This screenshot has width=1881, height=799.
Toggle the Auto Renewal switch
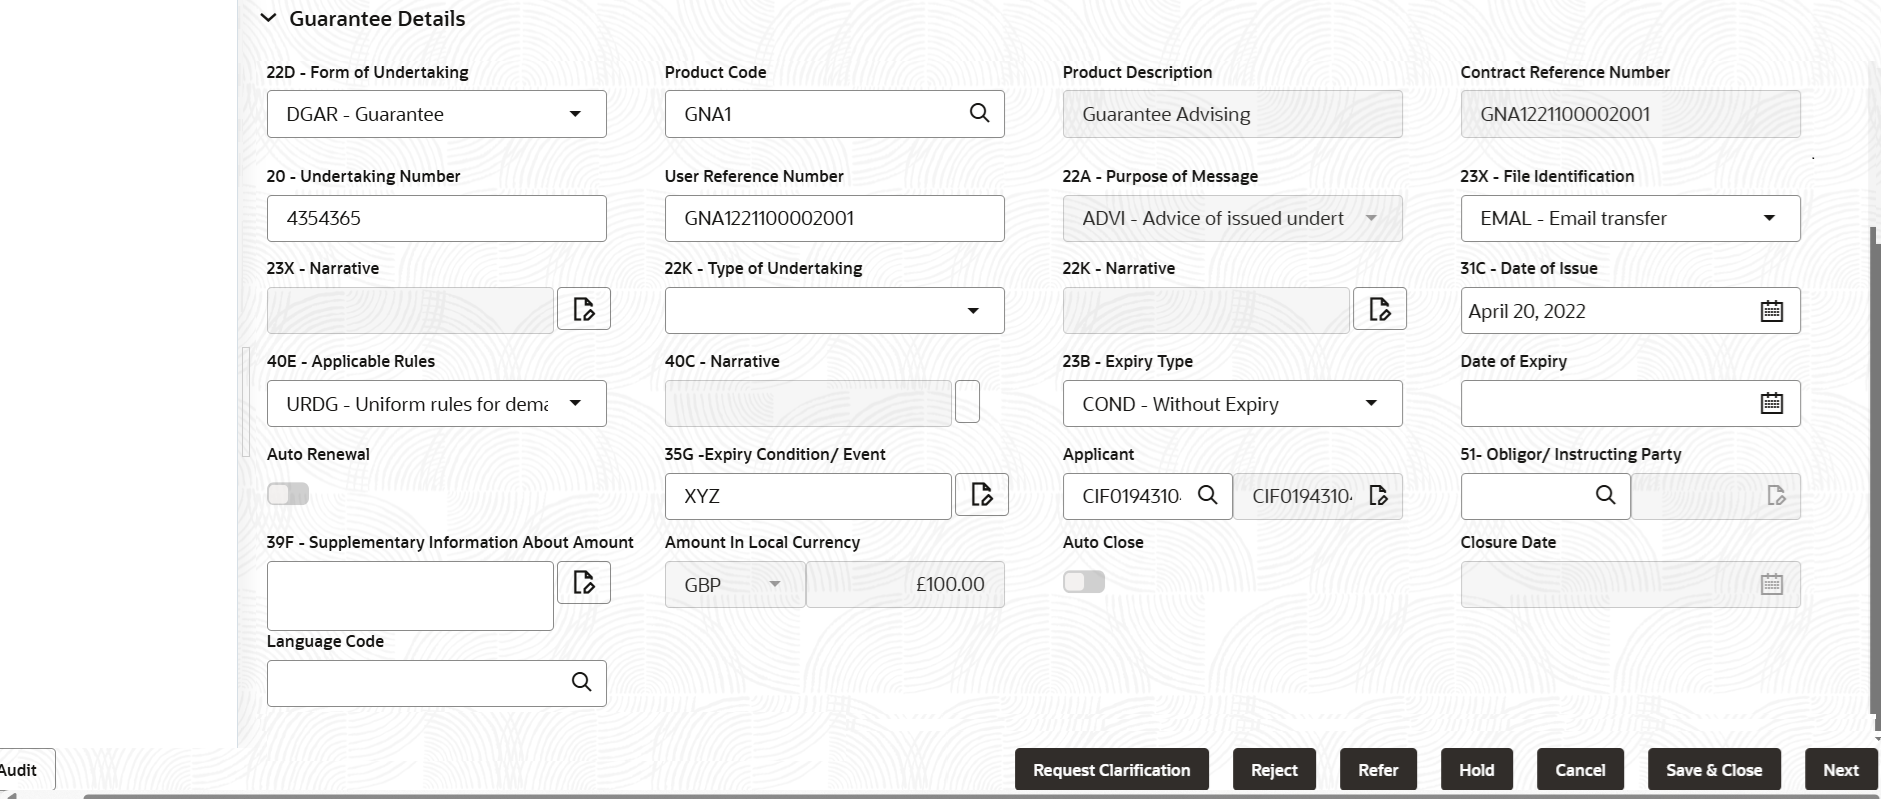(x=288, y=494)
